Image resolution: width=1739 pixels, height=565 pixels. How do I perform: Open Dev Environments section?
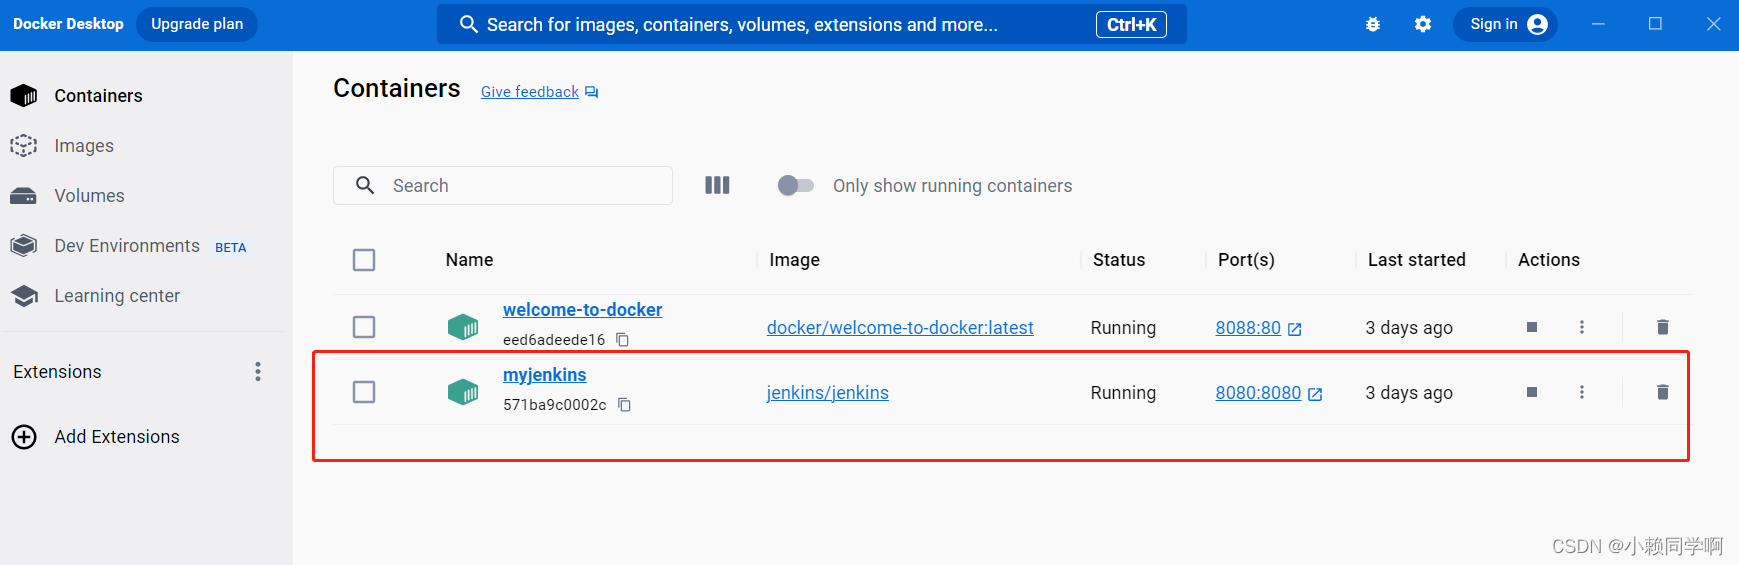coord(127,246)
